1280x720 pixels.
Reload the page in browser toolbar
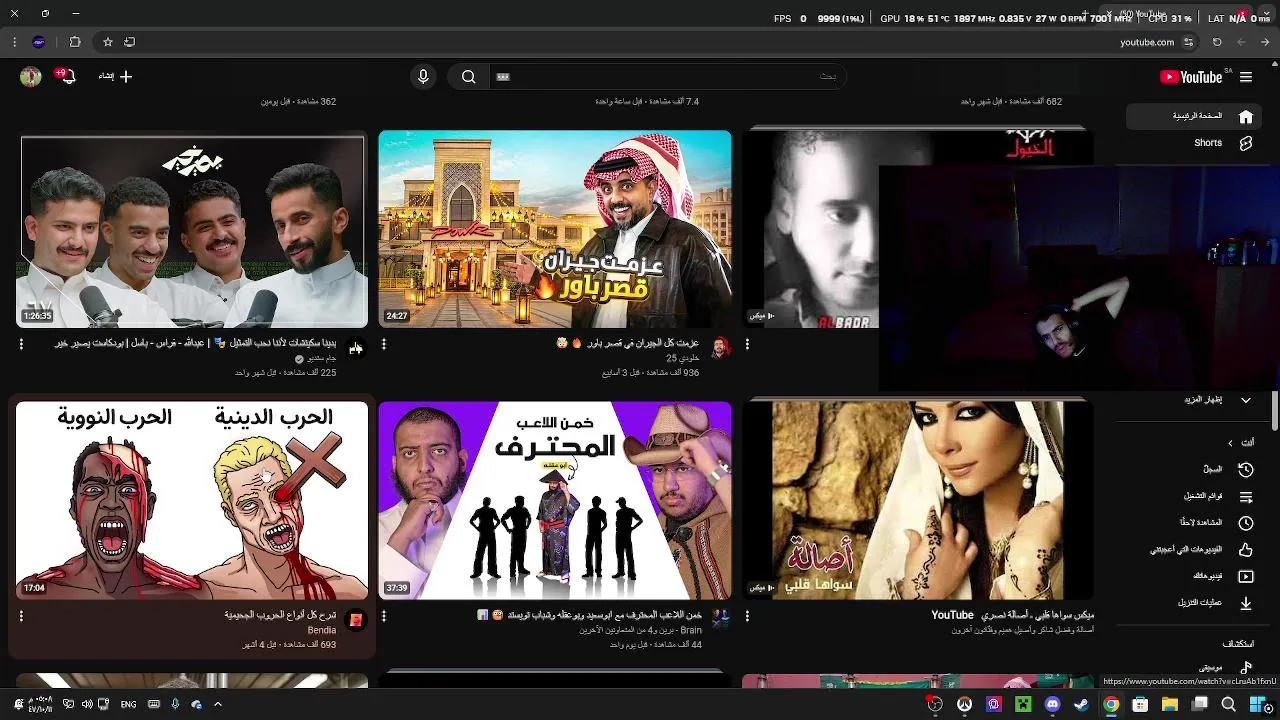[1217, 42]
